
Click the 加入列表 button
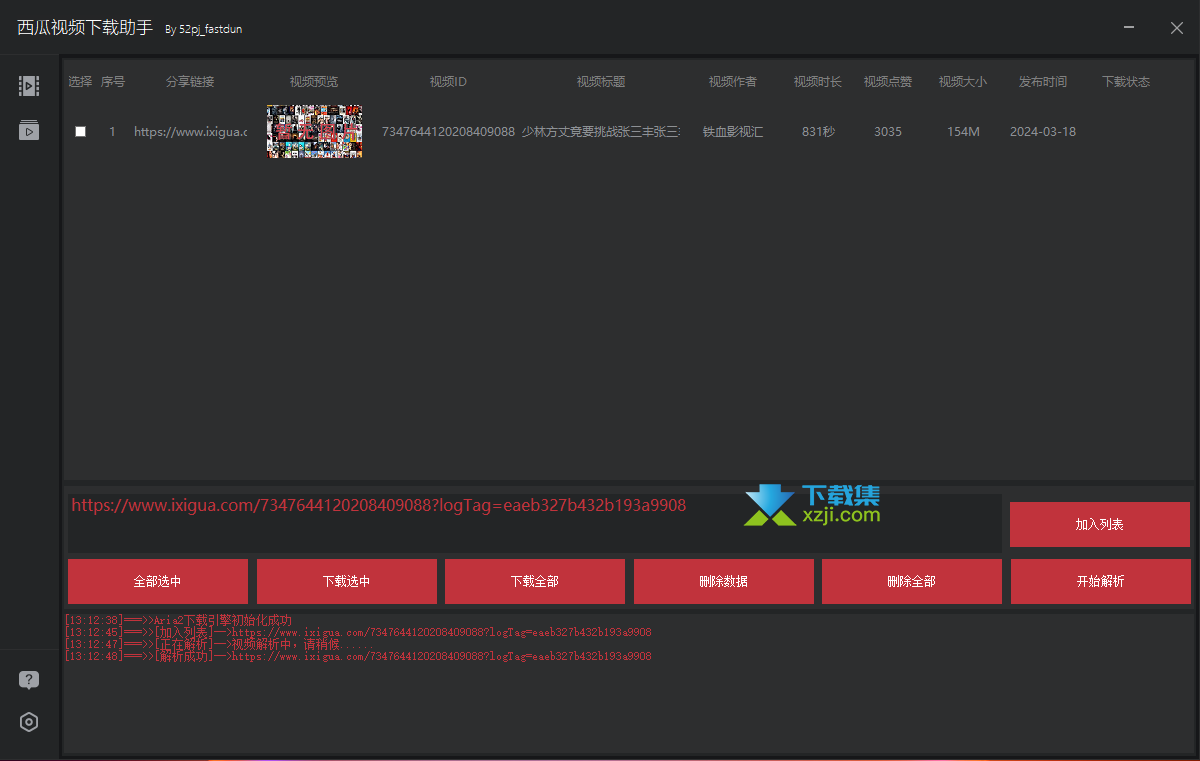pyautogui.click(x=1100, y=524)
